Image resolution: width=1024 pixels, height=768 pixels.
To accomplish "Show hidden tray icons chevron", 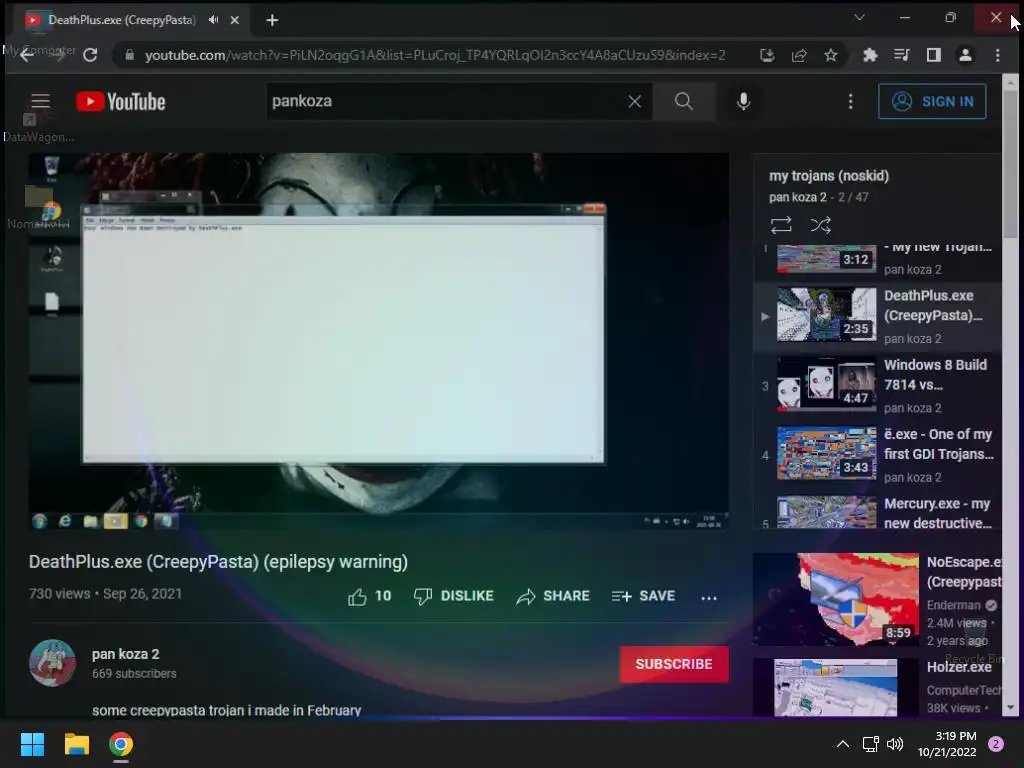I will click(x=843, y=744).
